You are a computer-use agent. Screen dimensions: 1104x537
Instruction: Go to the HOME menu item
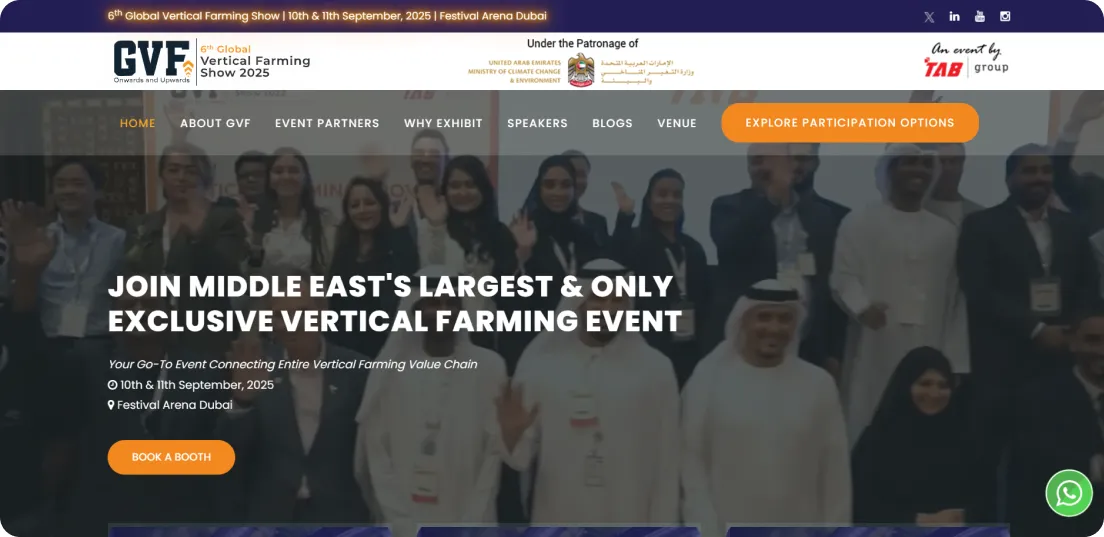coord(137,123)
